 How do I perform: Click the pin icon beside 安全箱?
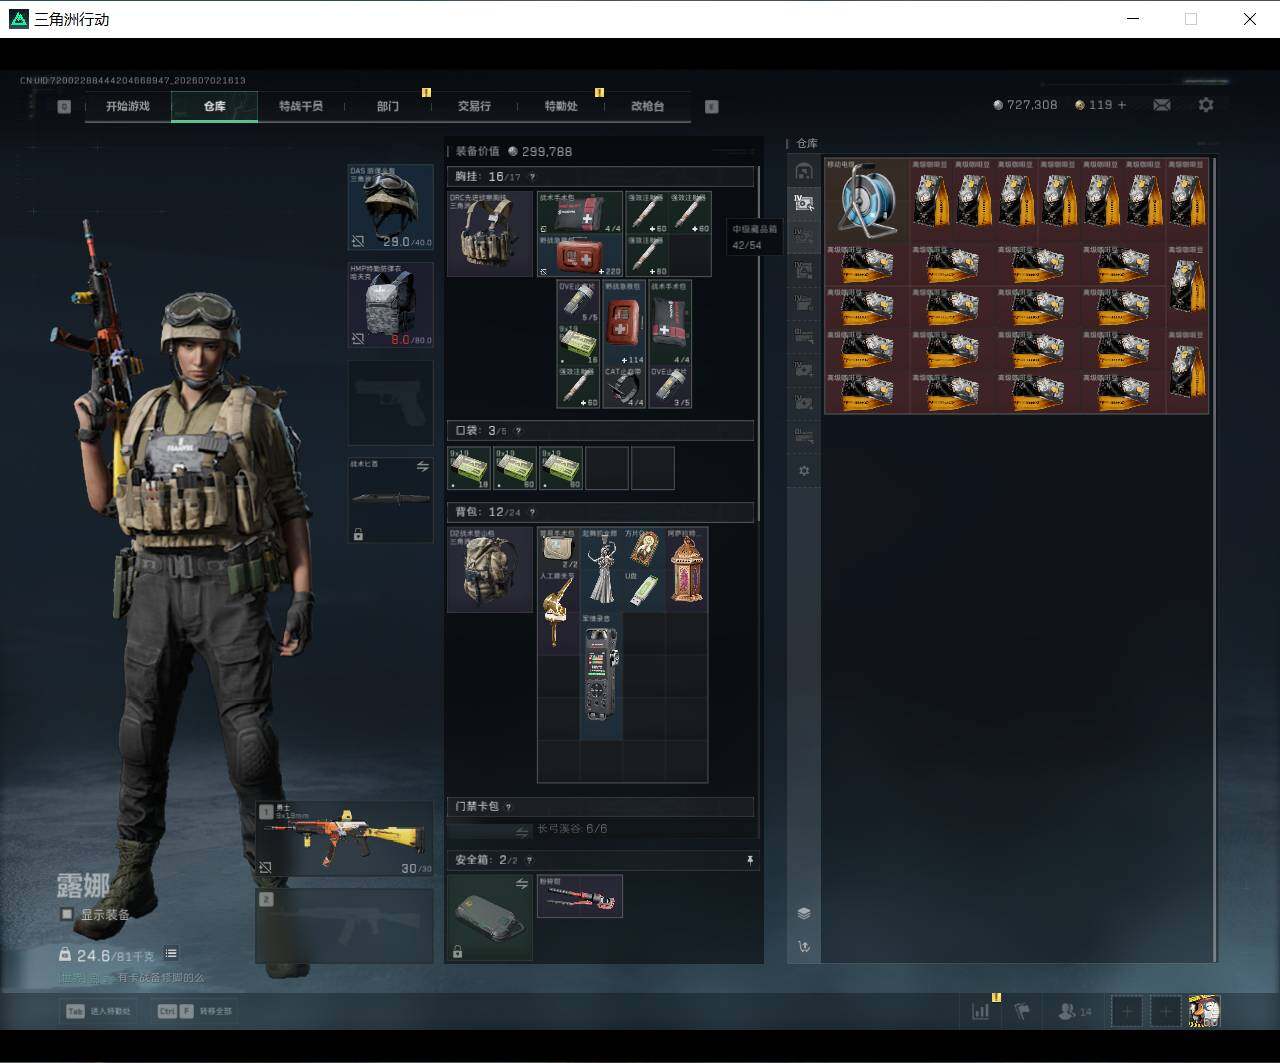coord(750,860)
